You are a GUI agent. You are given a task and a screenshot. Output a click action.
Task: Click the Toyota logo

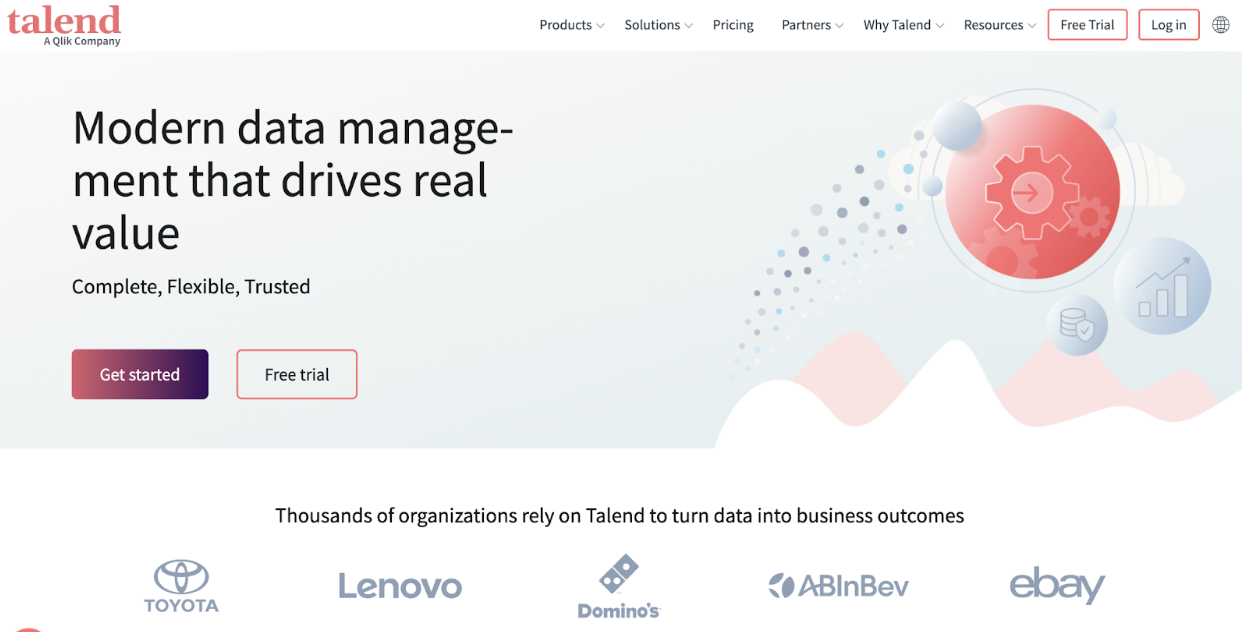[x=181, y=586]
